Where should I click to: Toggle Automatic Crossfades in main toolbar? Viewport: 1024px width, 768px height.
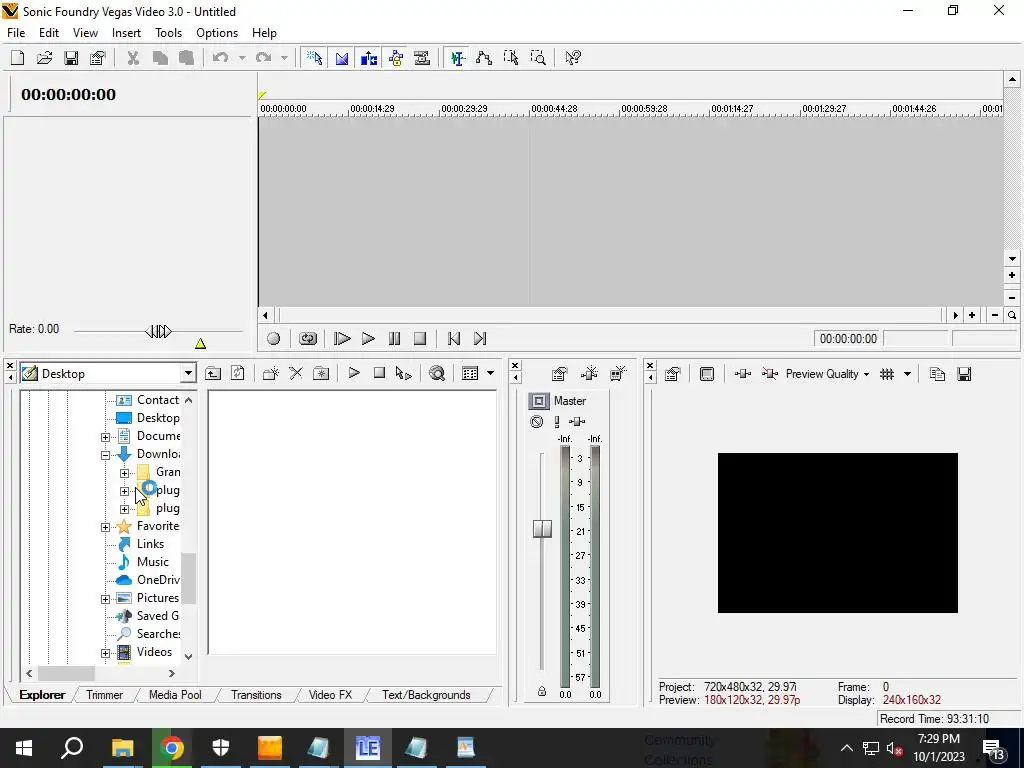(342, 58)
